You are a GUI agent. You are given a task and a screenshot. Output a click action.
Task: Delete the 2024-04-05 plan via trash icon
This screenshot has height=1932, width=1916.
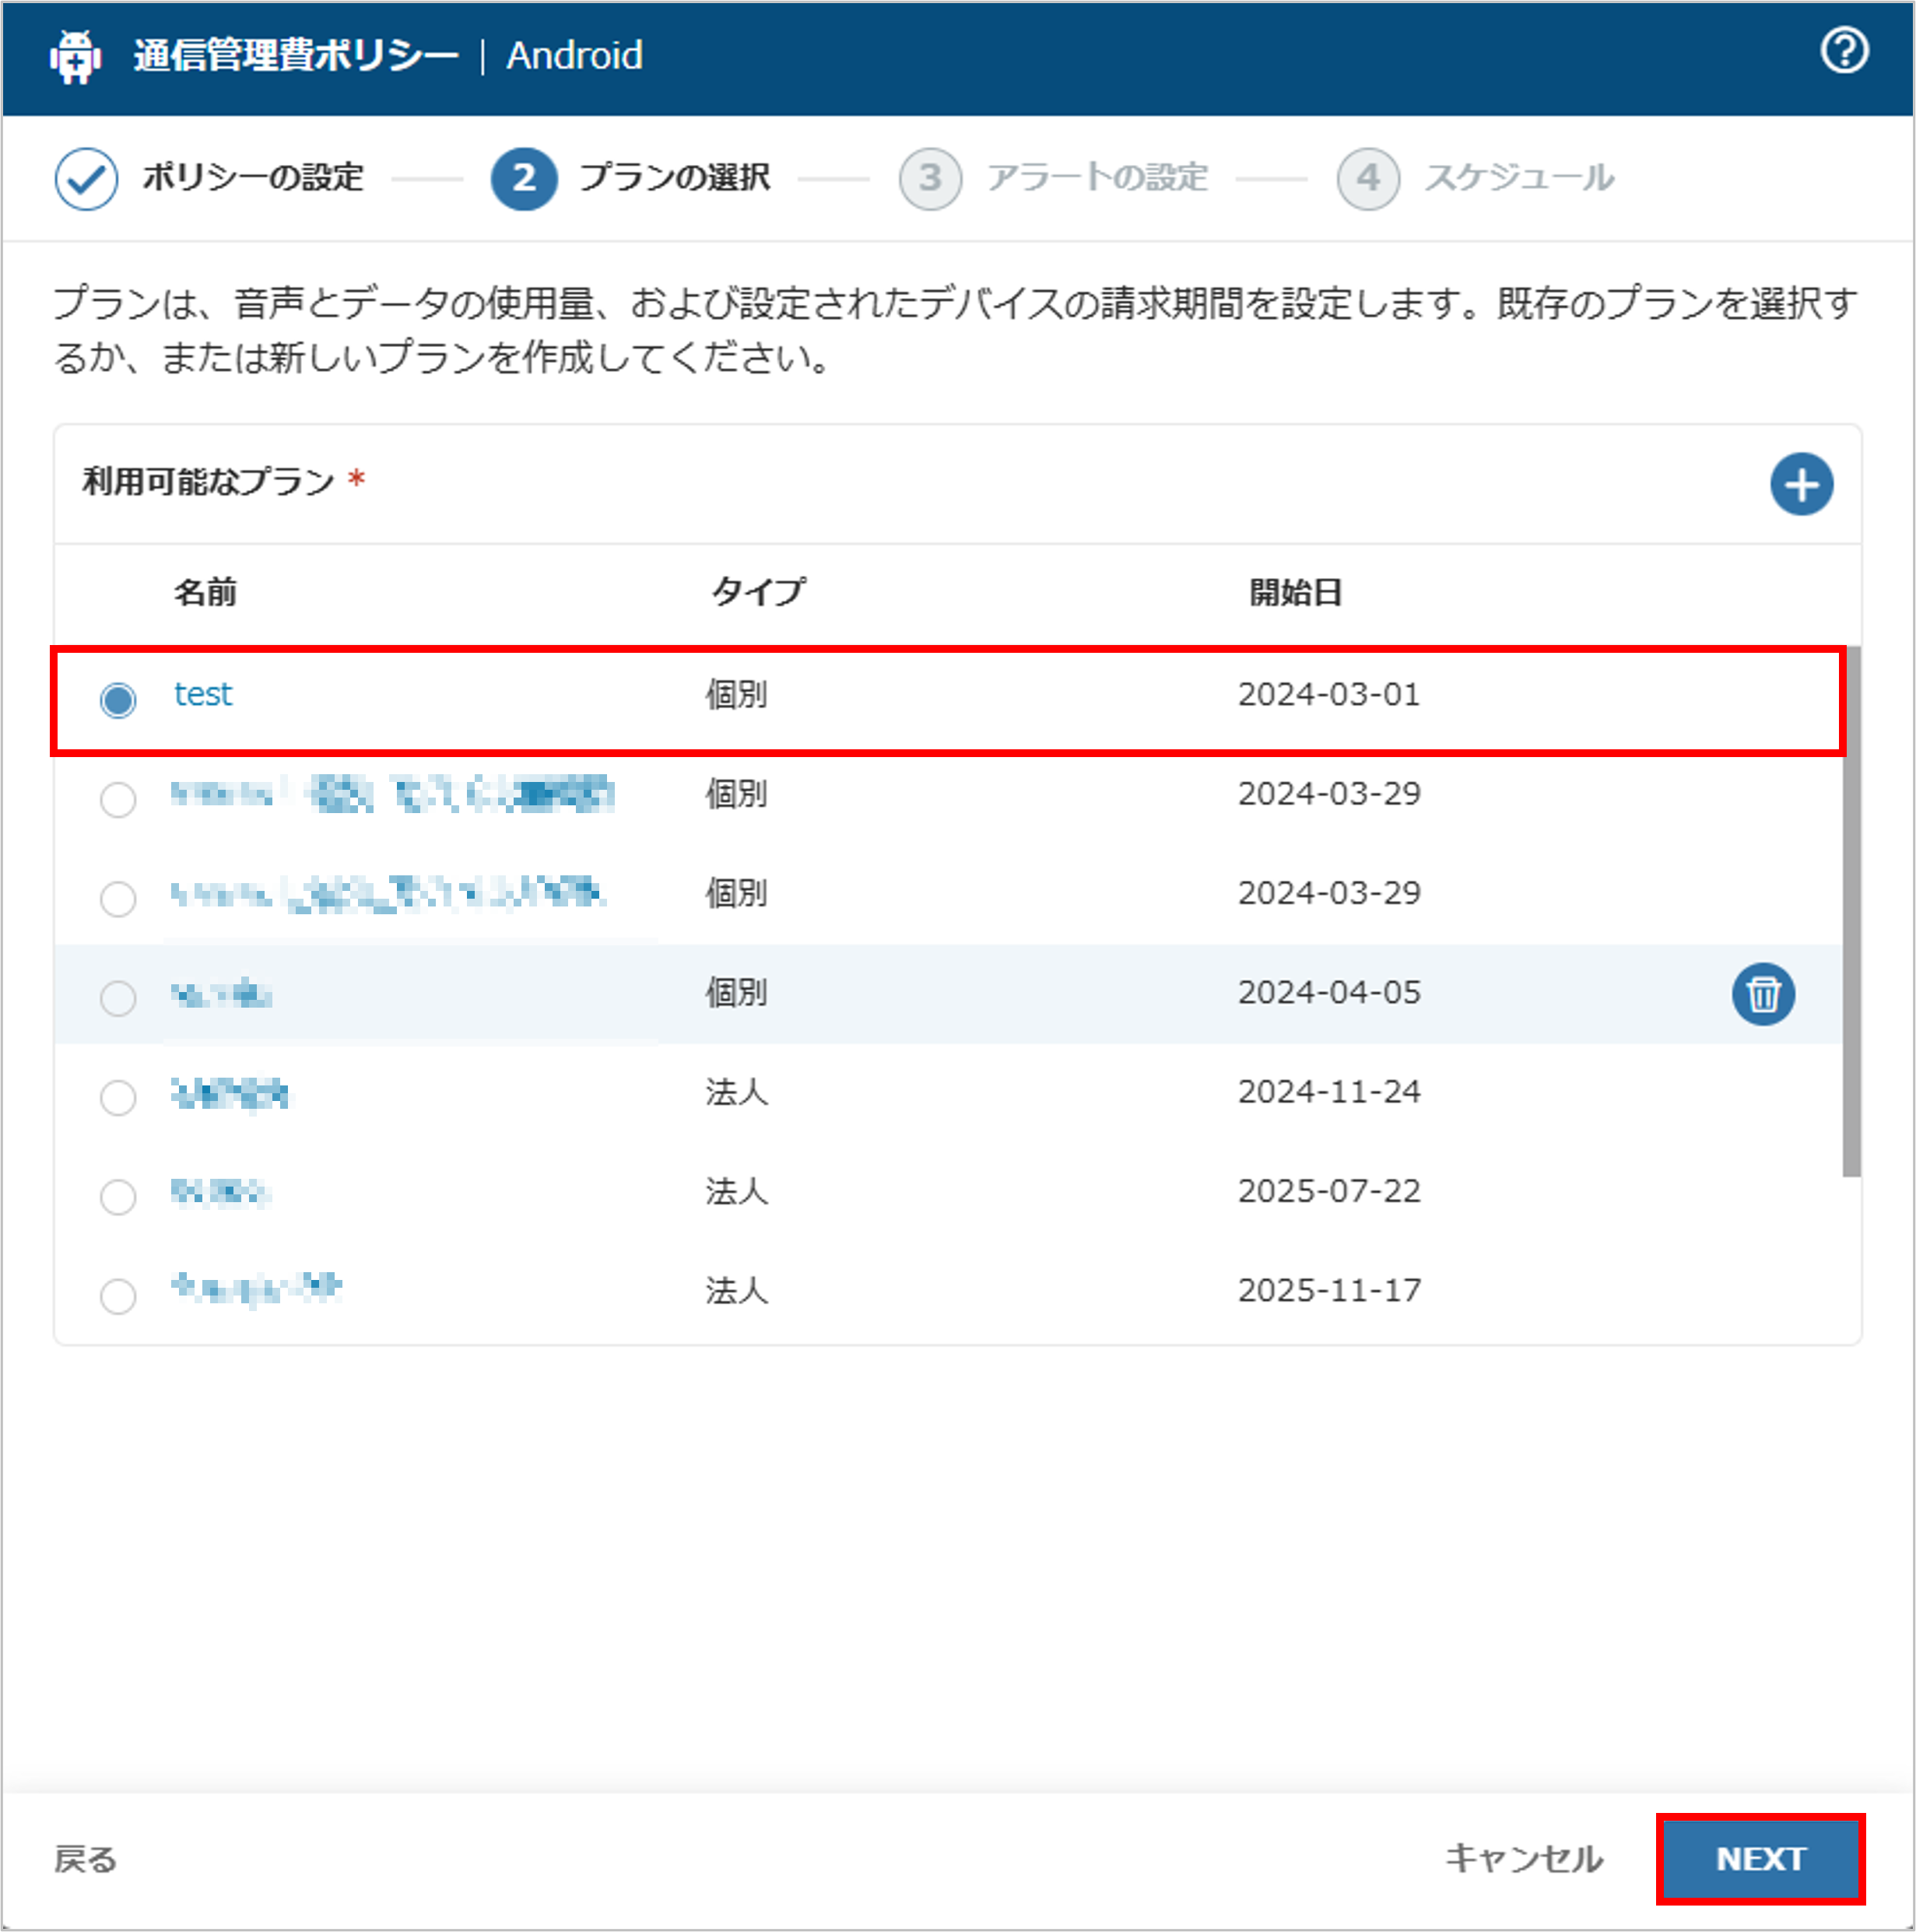[x=1762, y=994]
